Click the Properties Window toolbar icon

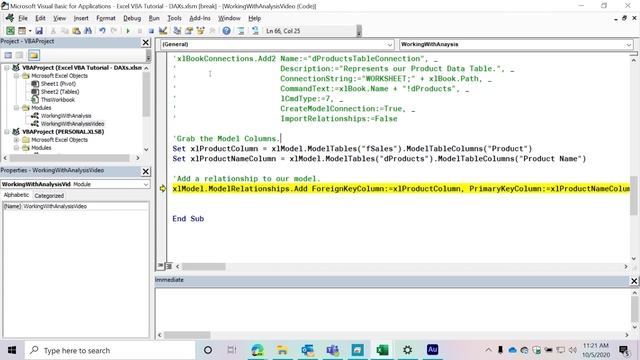tap(189, 31)
